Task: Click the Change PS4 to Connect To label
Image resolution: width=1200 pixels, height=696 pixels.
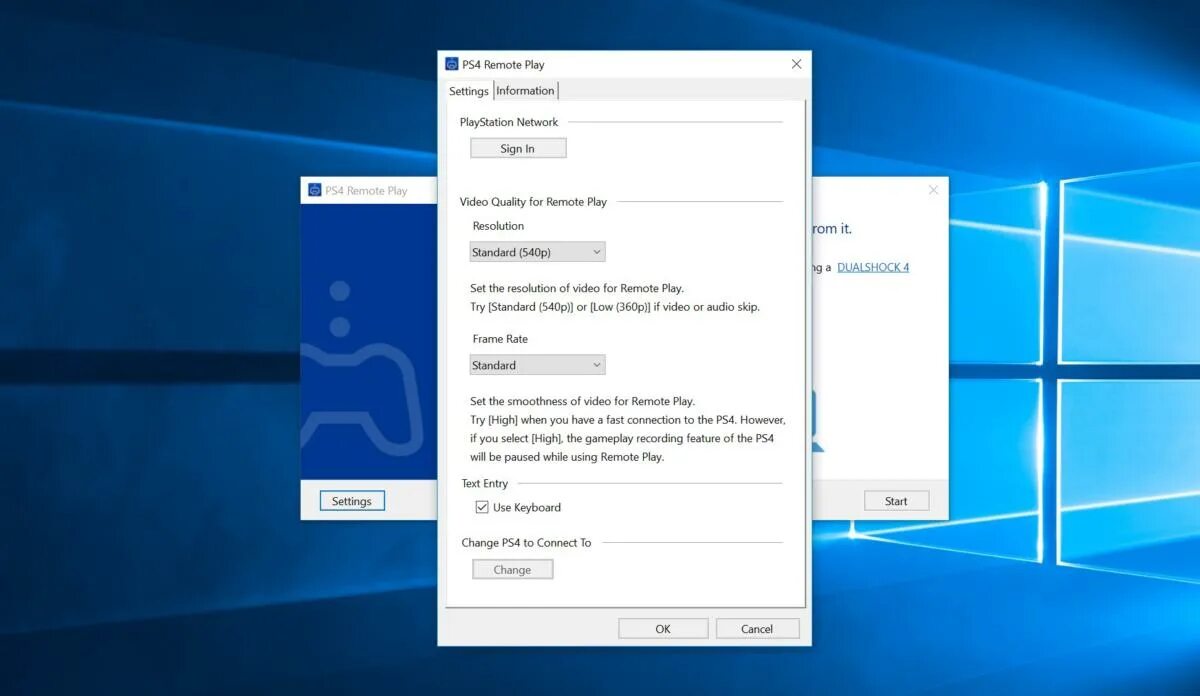Action: click(526, 542)
